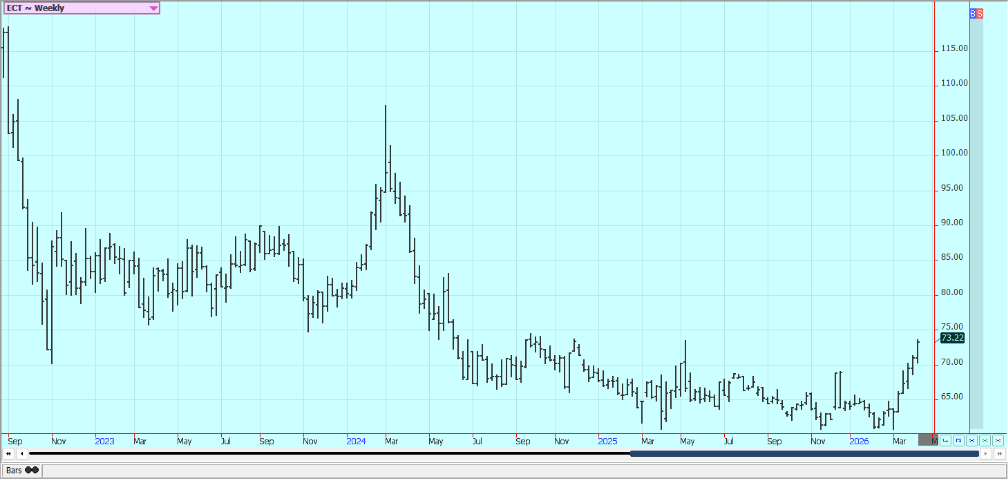Click the gray M marker on time axis
This screenshot has height=480, width=1008.
[x=935, y=440]
